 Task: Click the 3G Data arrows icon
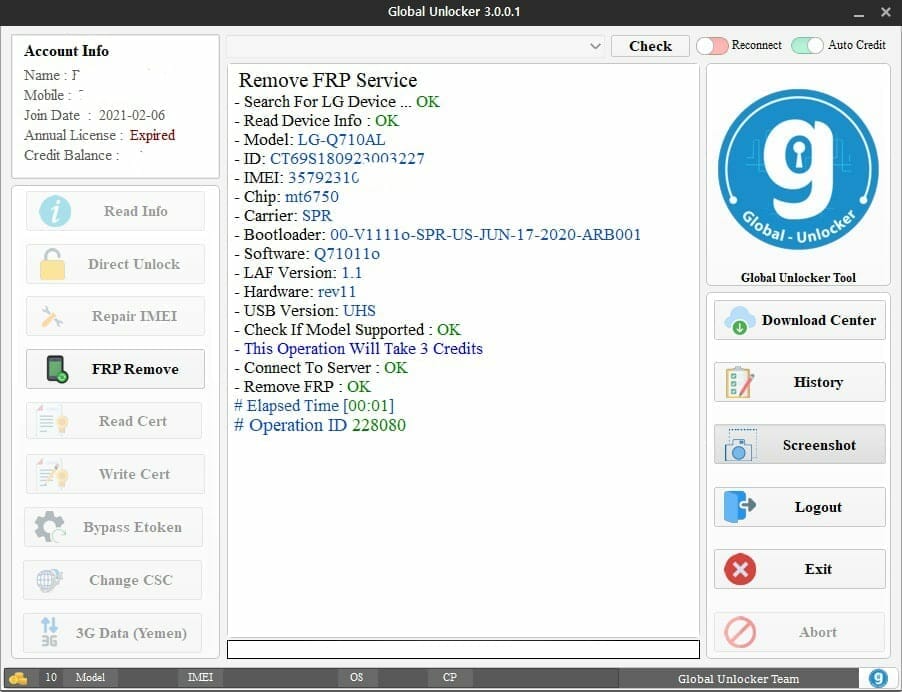pos(49,632)
